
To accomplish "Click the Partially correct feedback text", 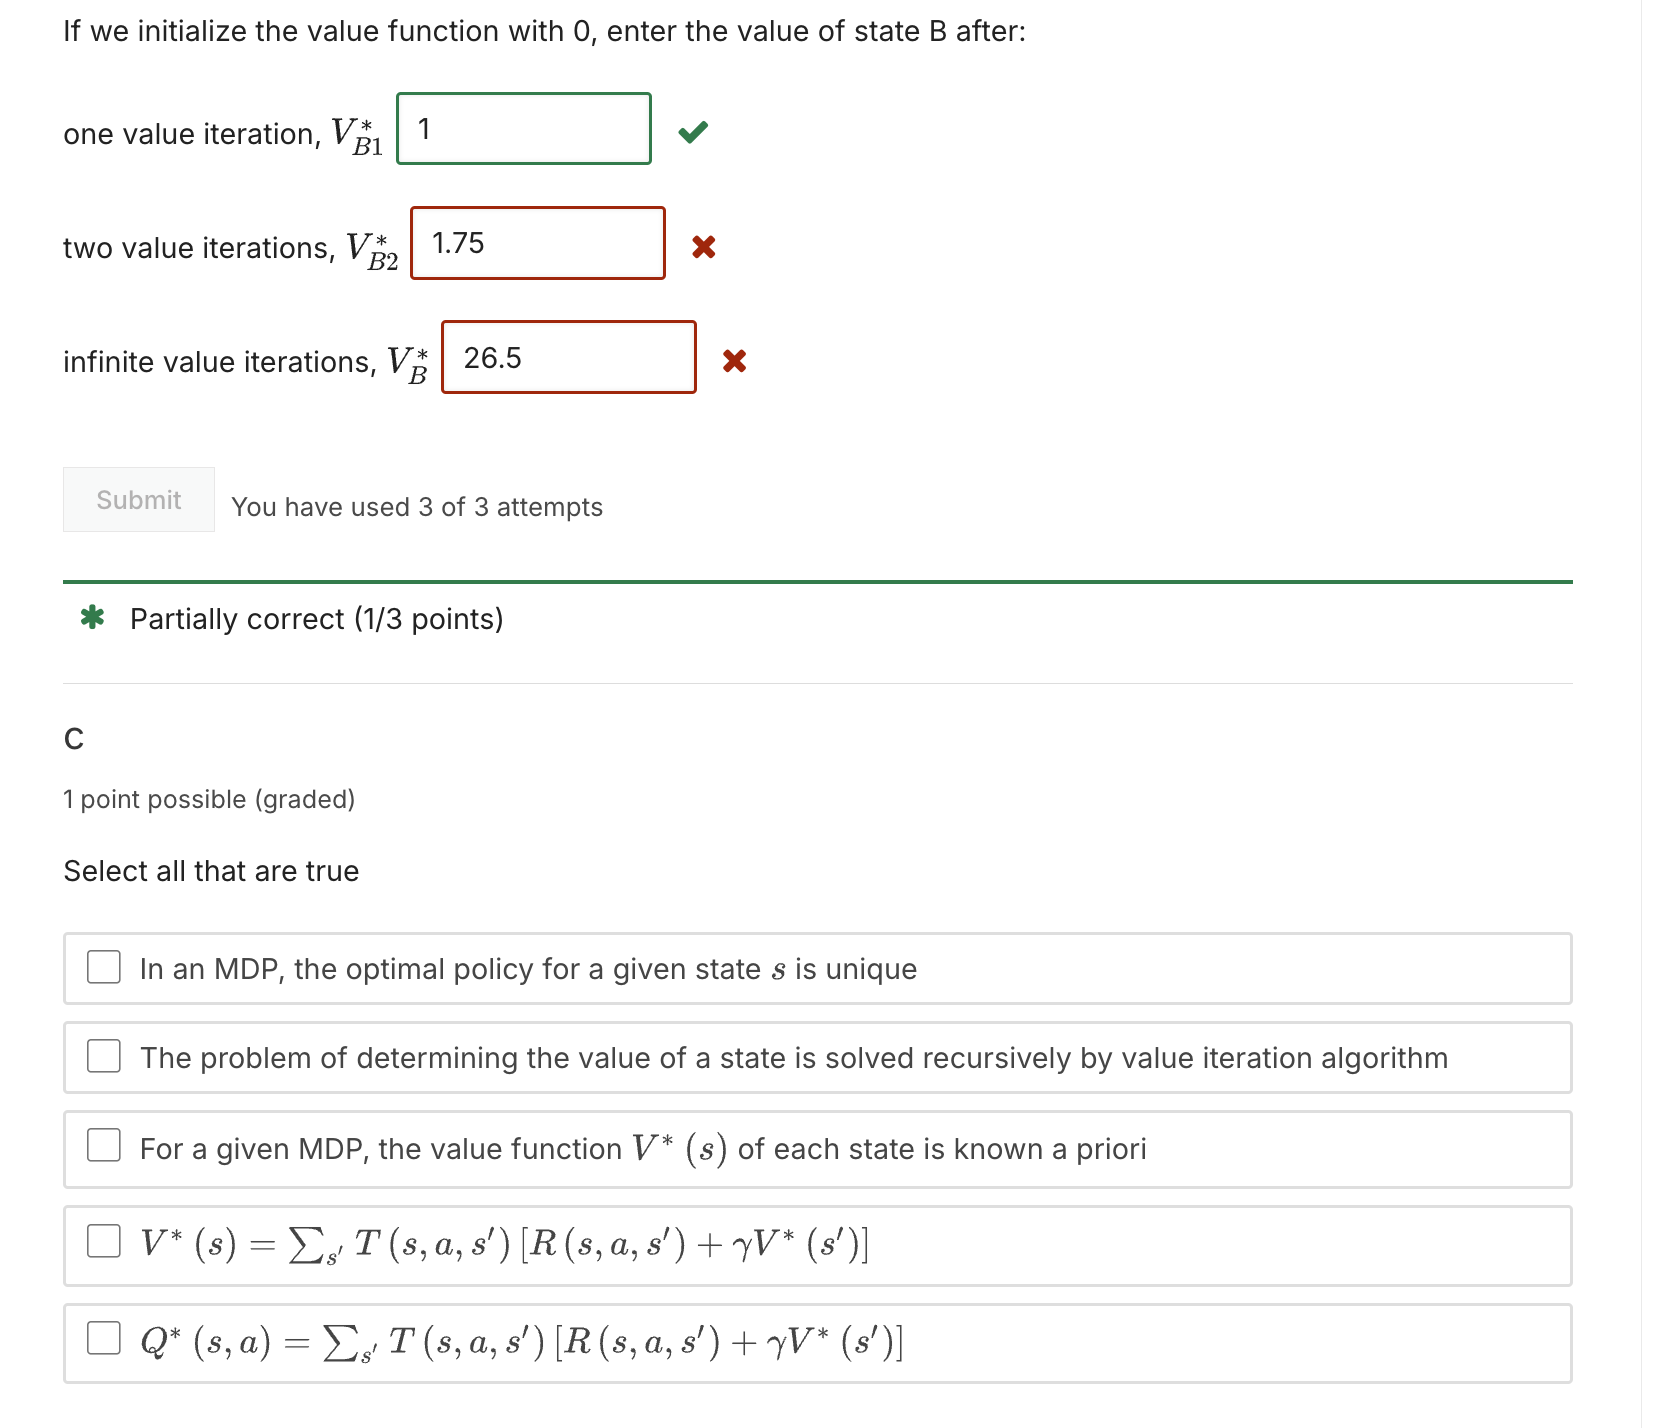I will point(316,618).
